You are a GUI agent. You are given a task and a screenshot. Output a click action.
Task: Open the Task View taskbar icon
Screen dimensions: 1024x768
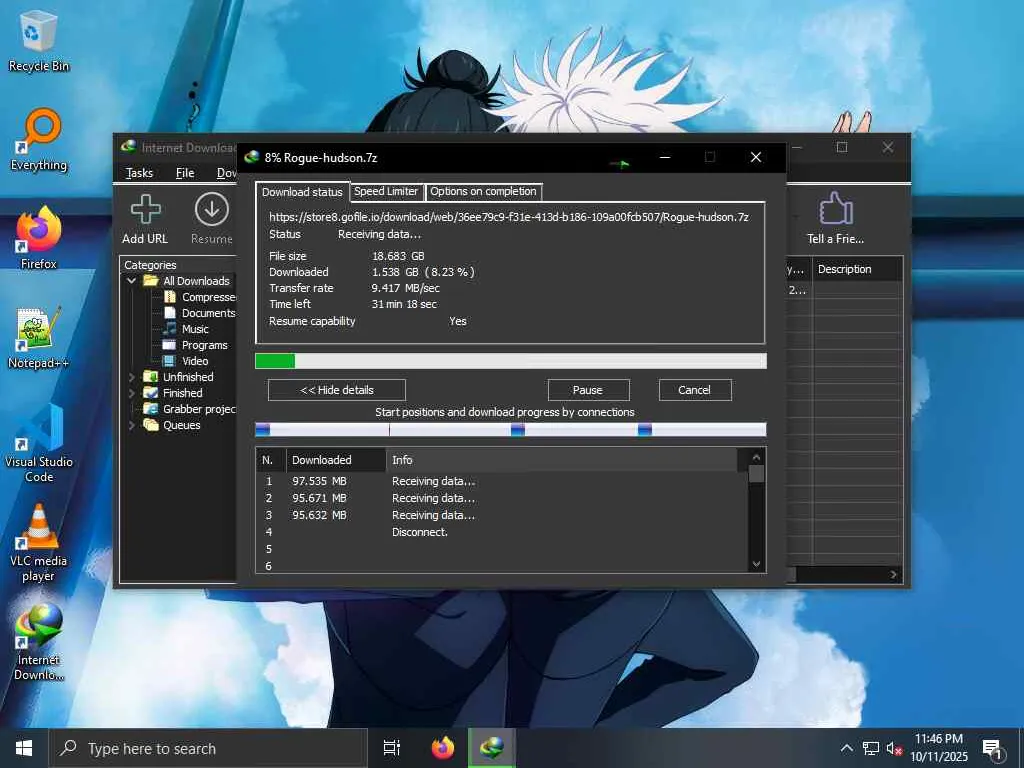coord(392,748)
